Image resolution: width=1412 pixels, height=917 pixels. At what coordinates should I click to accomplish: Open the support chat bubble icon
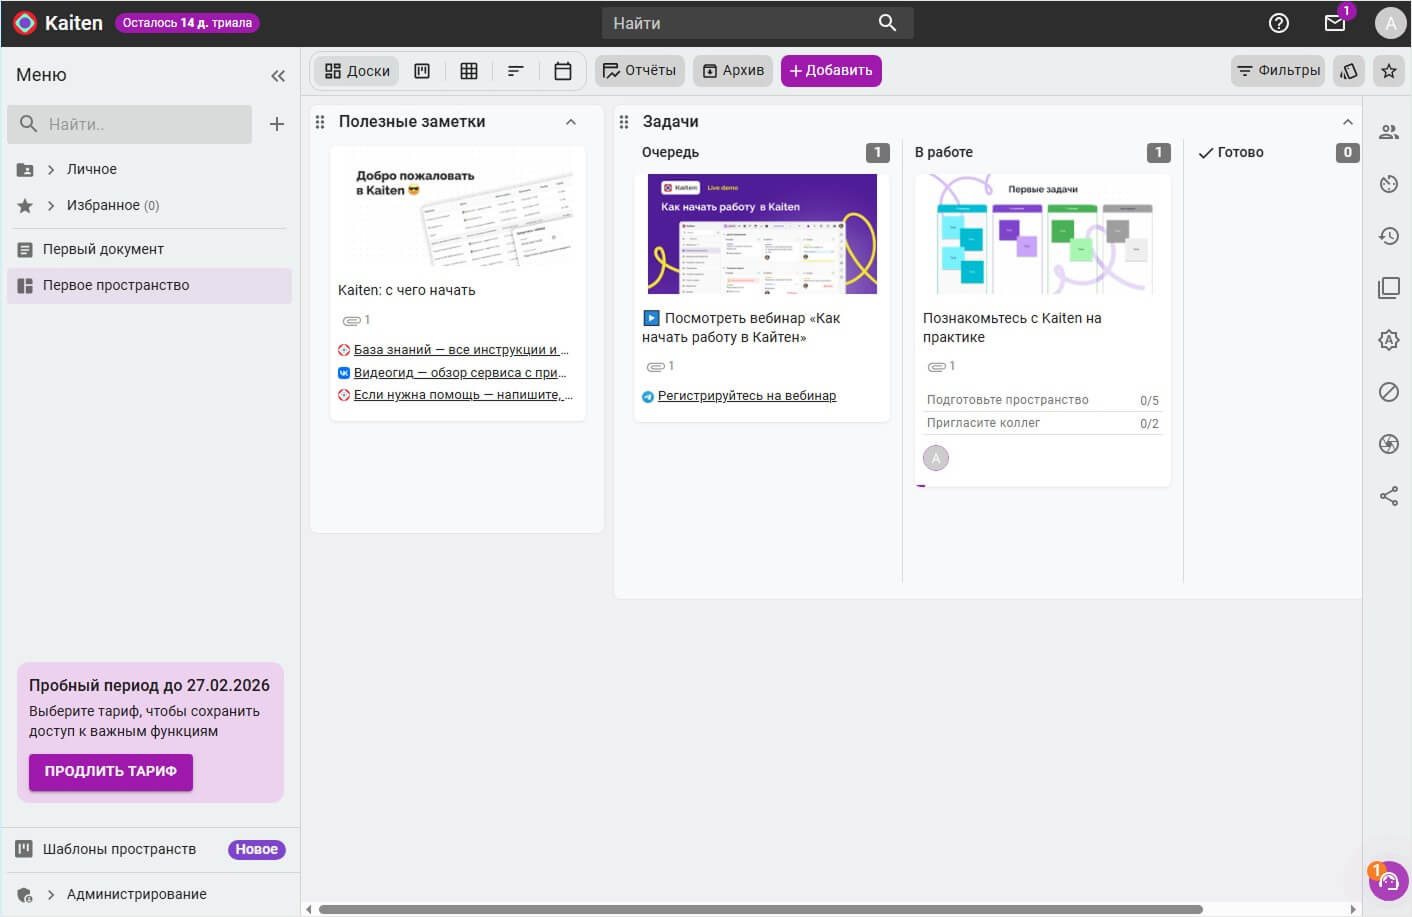[x=1388, y=881]
